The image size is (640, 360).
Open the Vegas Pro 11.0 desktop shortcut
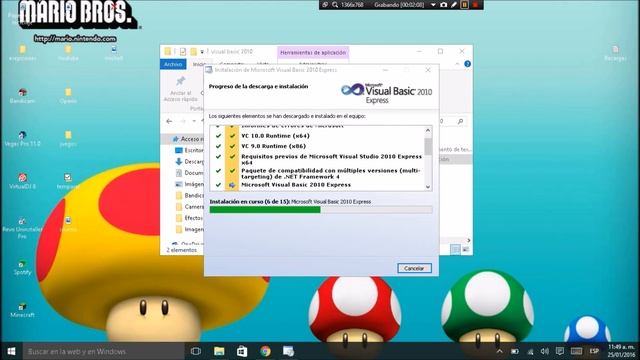coord(22,139)
